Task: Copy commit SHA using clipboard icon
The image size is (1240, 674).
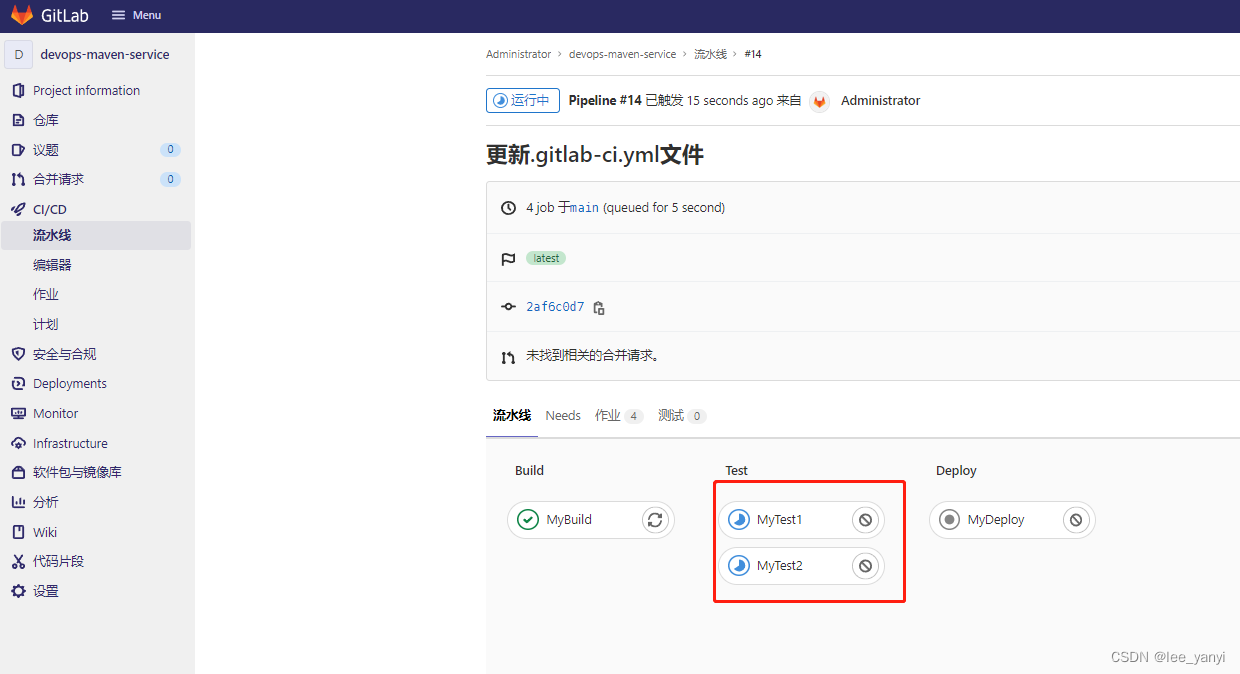Action: pos(598,307)
